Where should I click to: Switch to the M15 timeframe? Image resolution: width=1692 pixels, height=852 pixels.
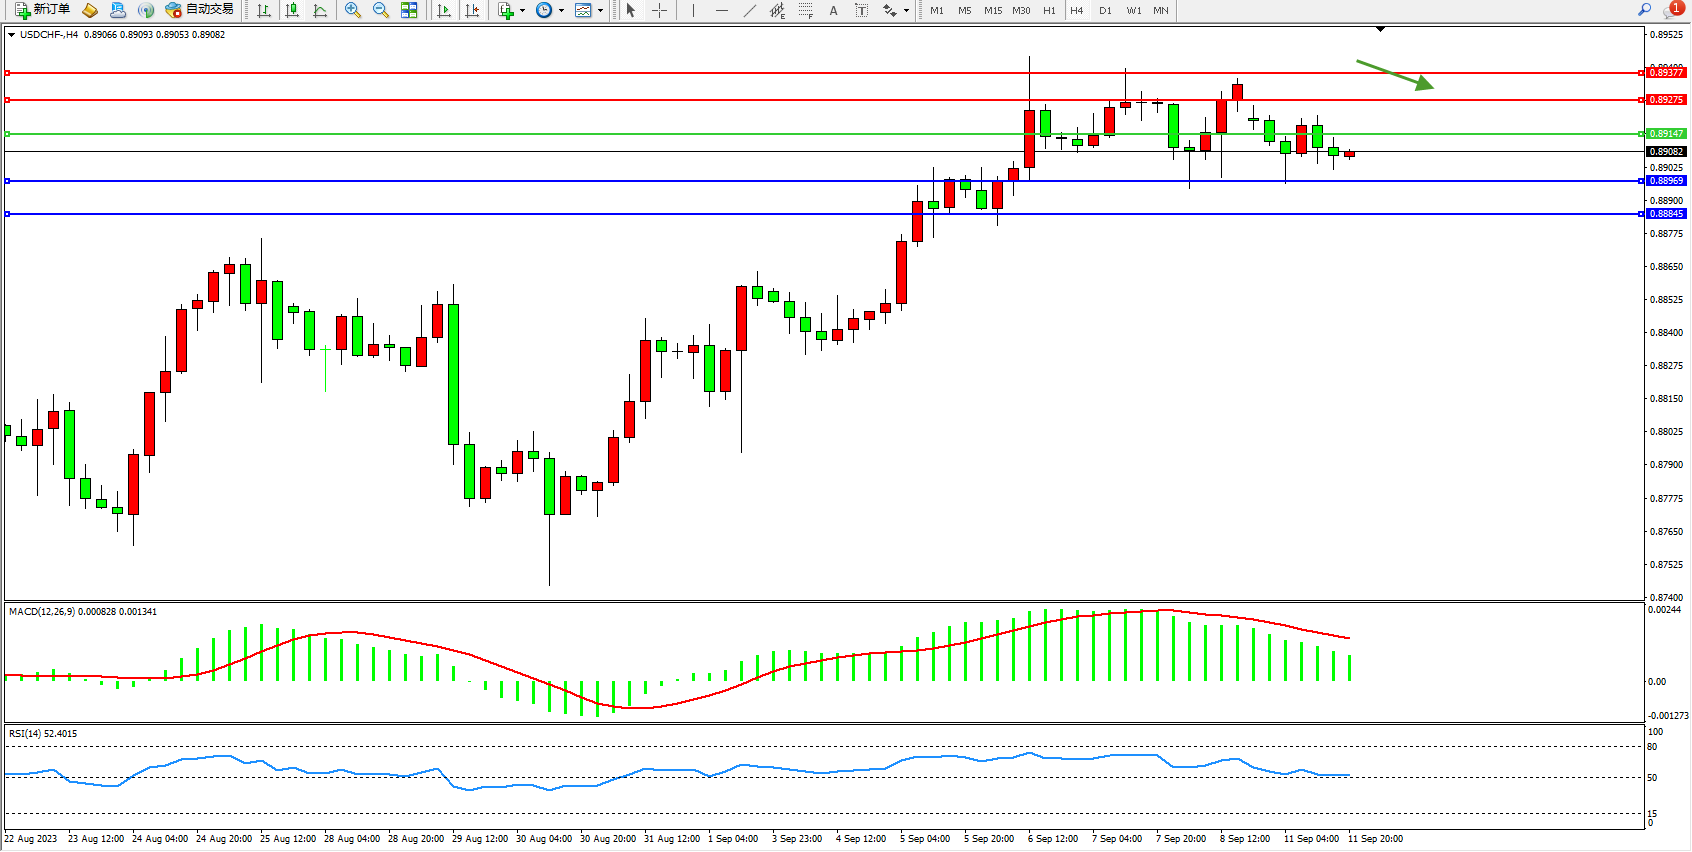coord(992,10)
